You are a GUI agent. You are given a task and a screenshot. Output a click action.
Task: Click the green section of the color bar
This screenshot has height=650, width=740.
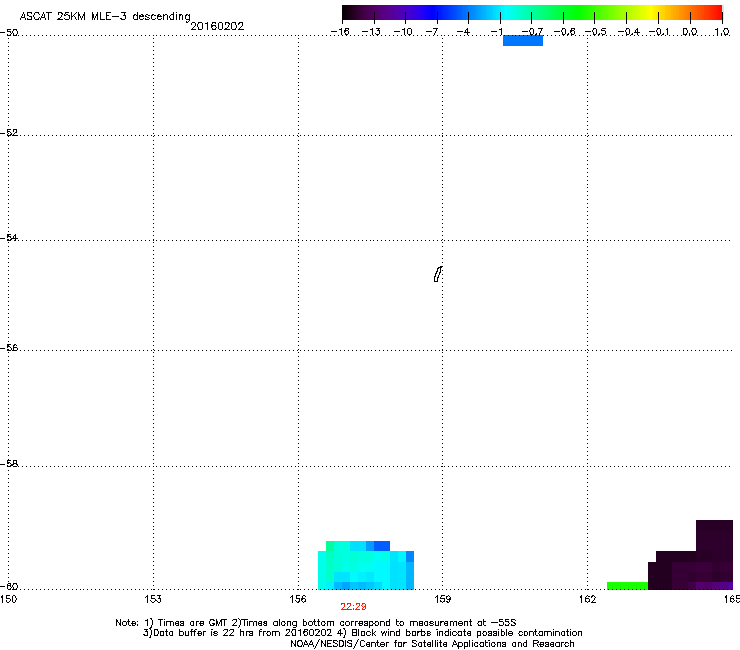pyautogui.click(x=580, y=12)
